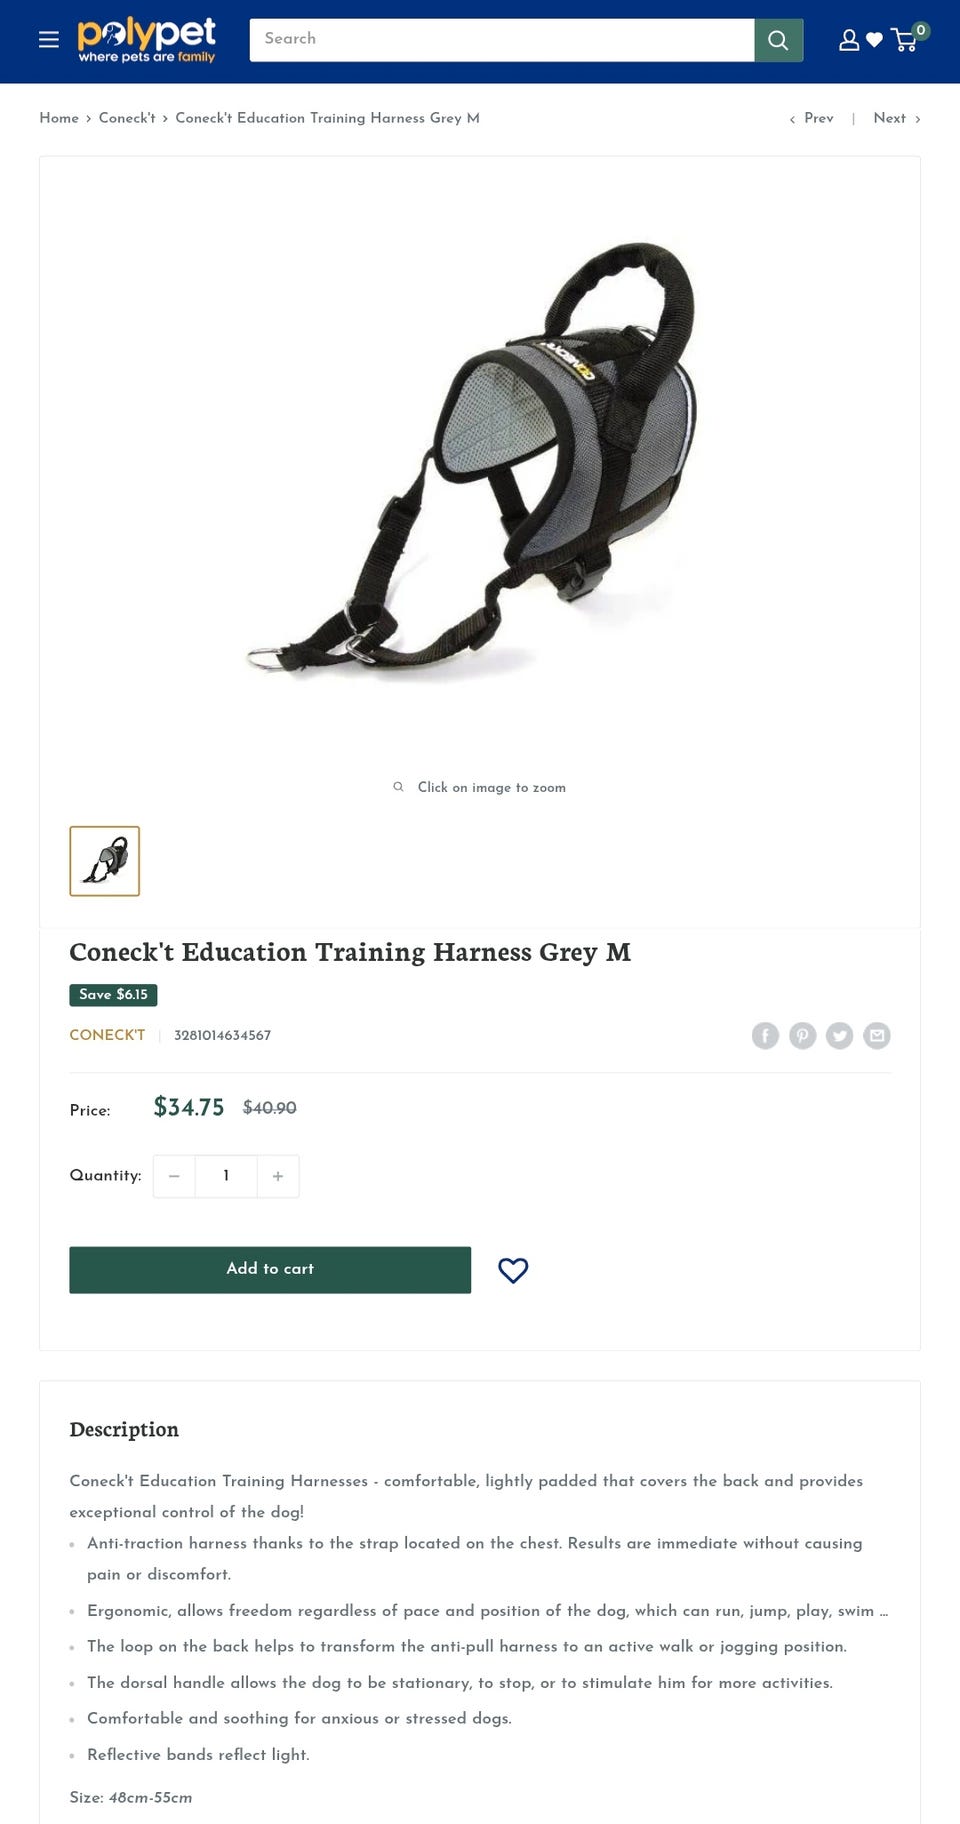
Task: Click the search magnifier button
Action: (x=778, y=40)
